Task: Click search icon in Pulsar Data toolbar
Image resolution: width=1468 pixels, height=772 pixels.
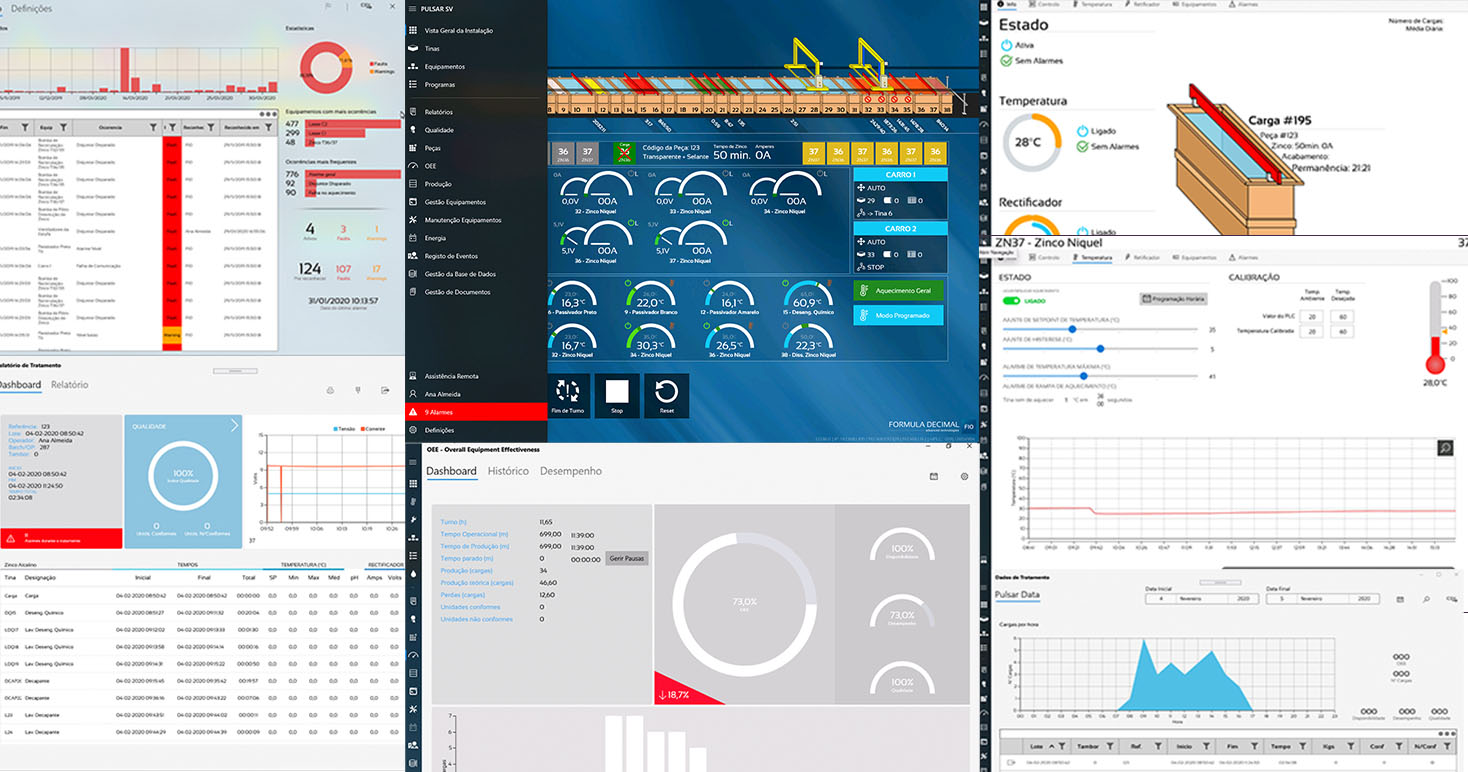Action: 1425,598
